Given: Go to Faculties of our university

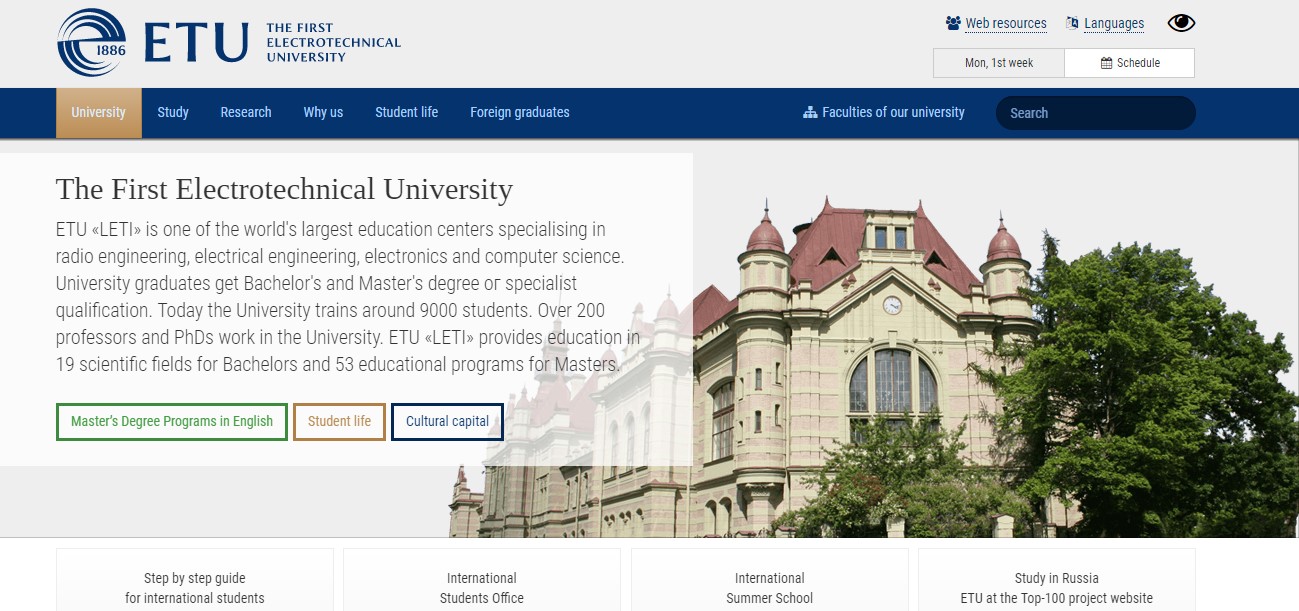Looking at the screenshot, I should (884, 112).
